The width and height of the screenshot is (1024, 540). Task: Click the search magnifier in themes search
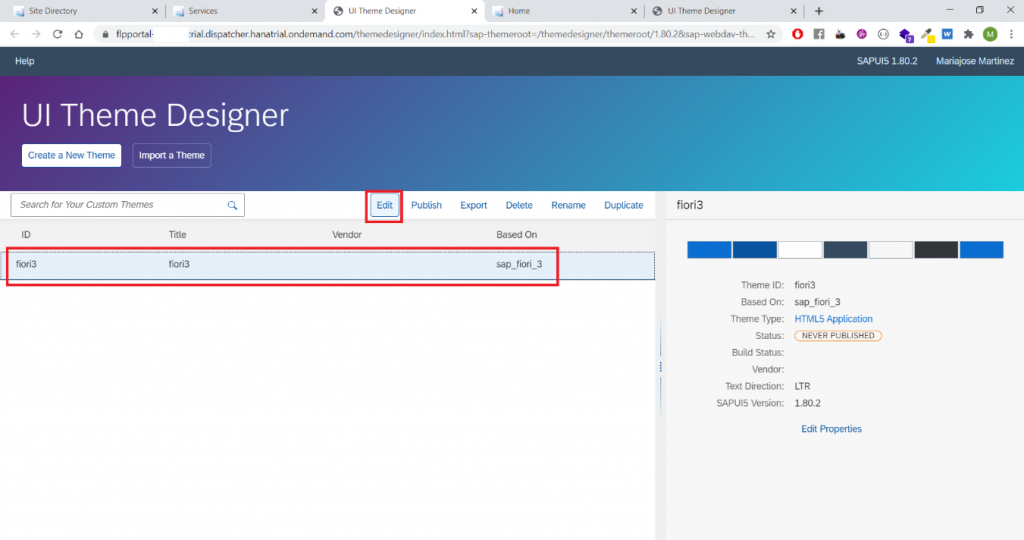pos(232,205)
